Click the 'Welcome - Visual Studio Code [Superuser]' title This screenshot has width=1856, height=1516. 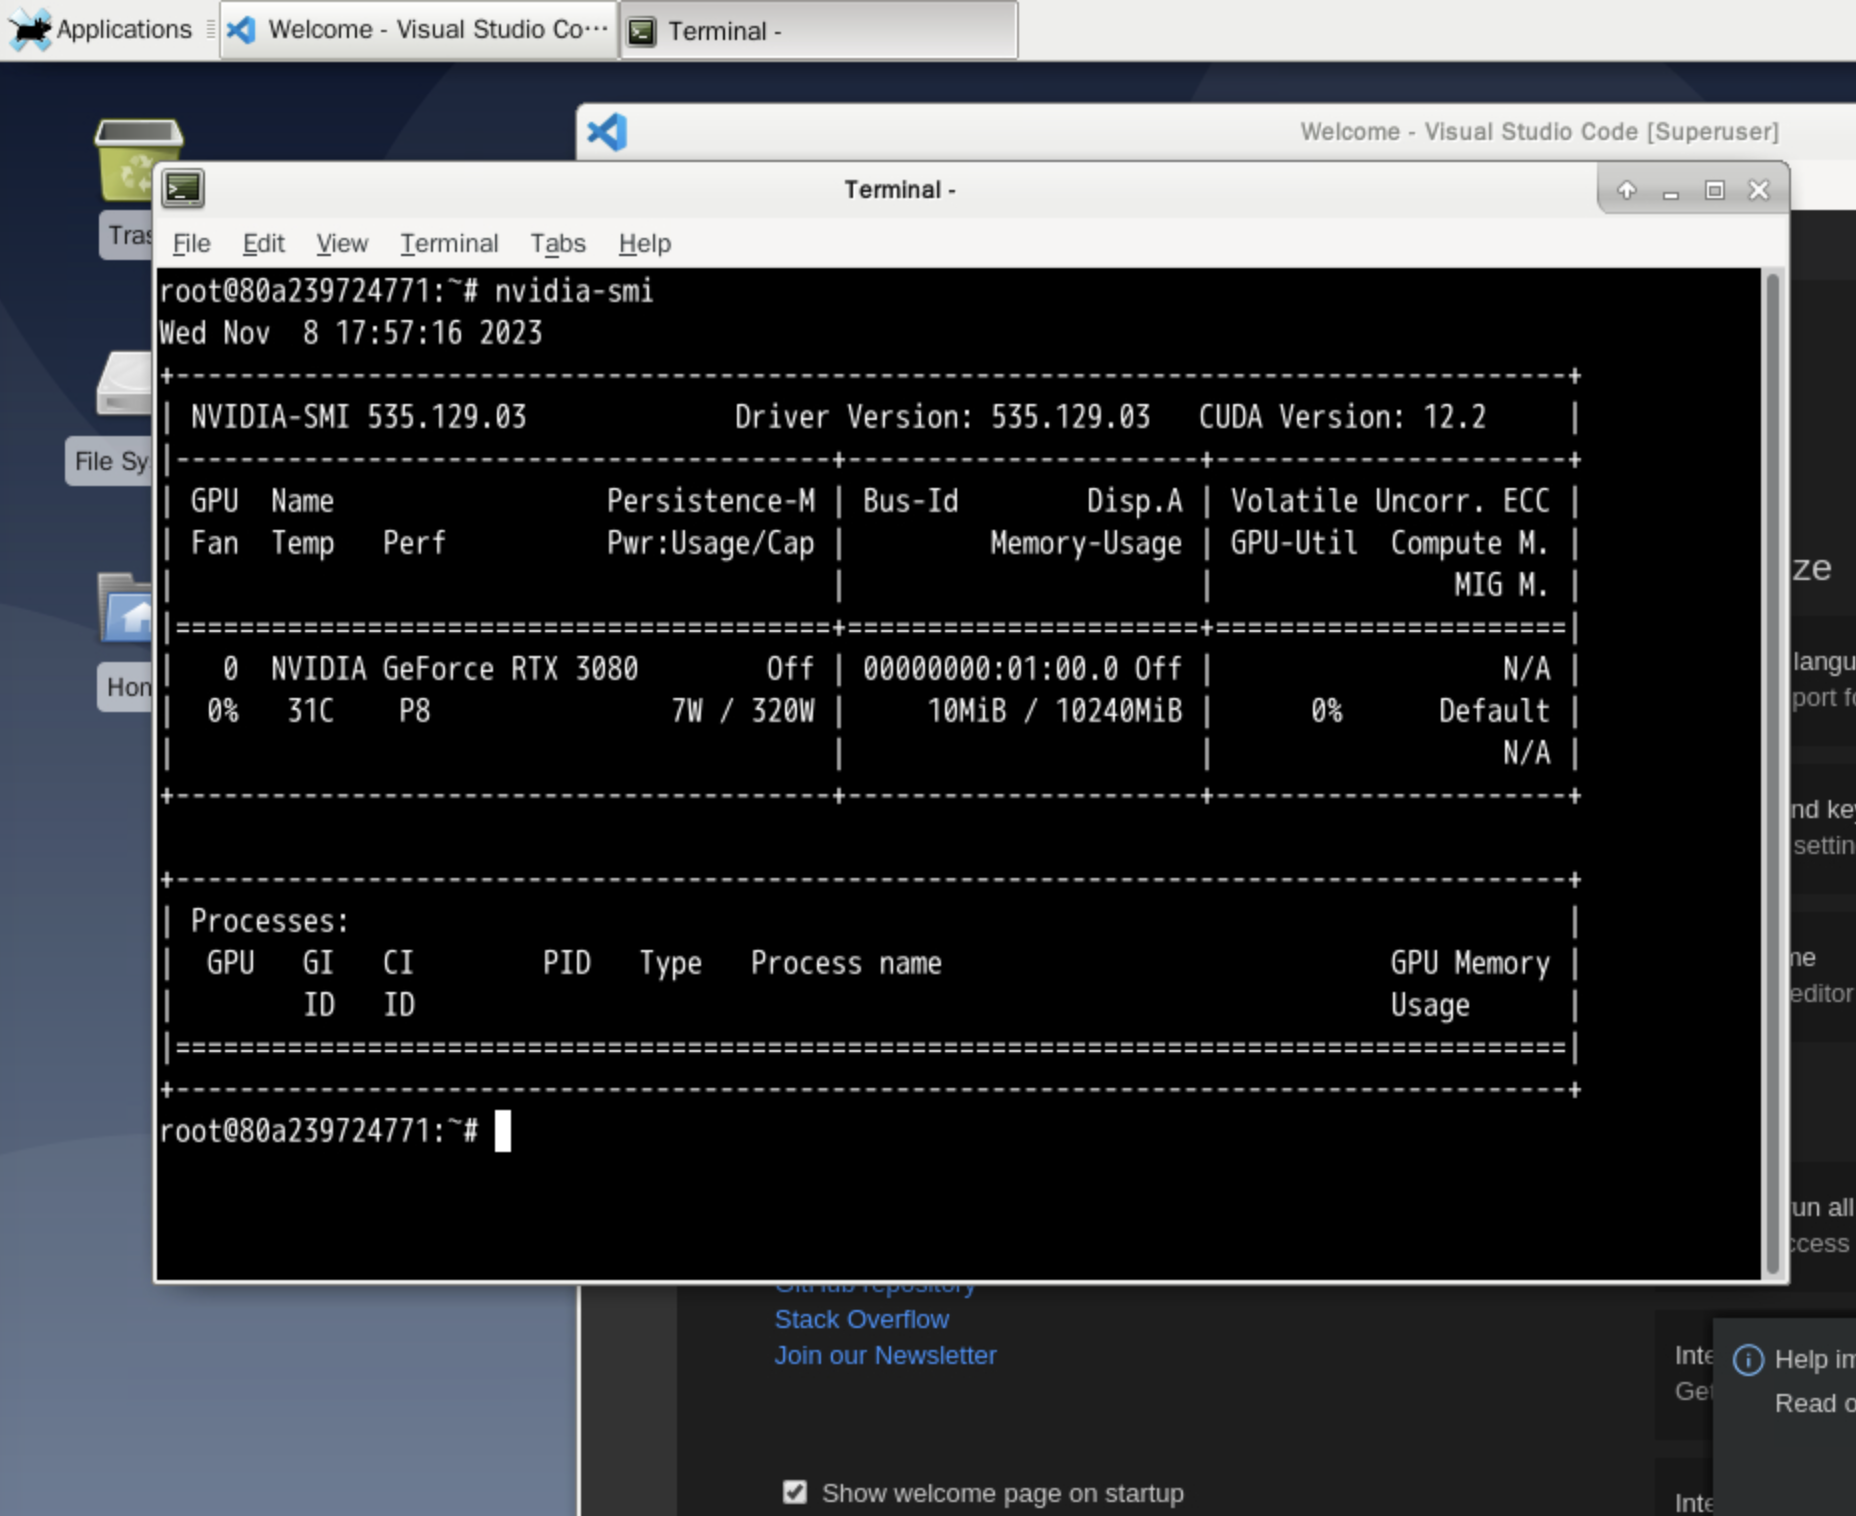pos(1539,132)
